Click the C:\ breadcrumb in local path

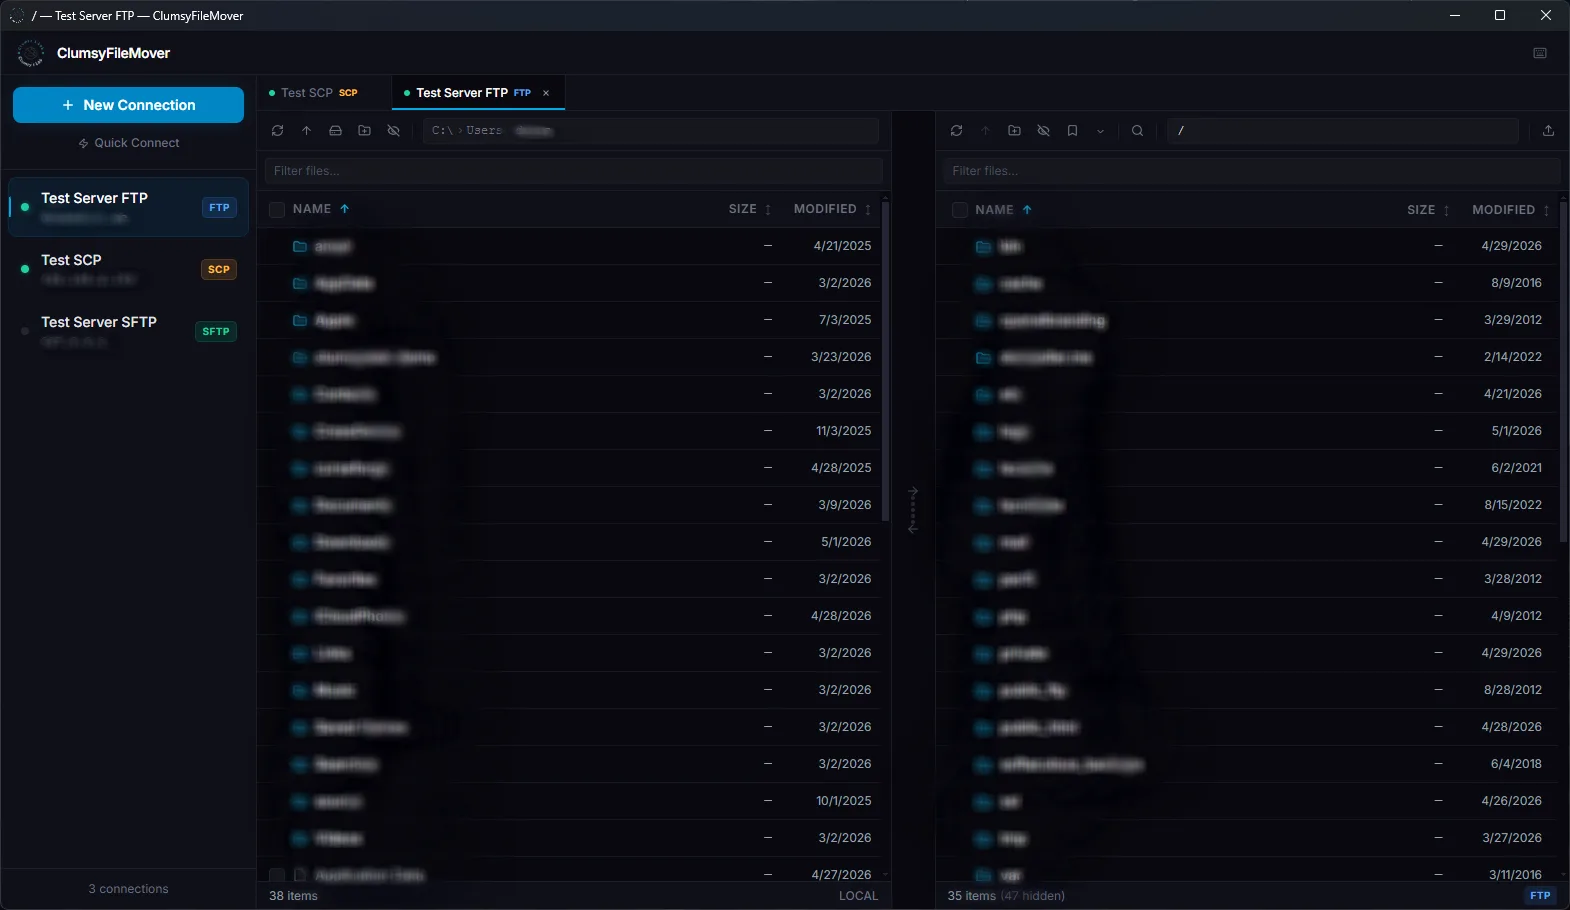point(442,131)
